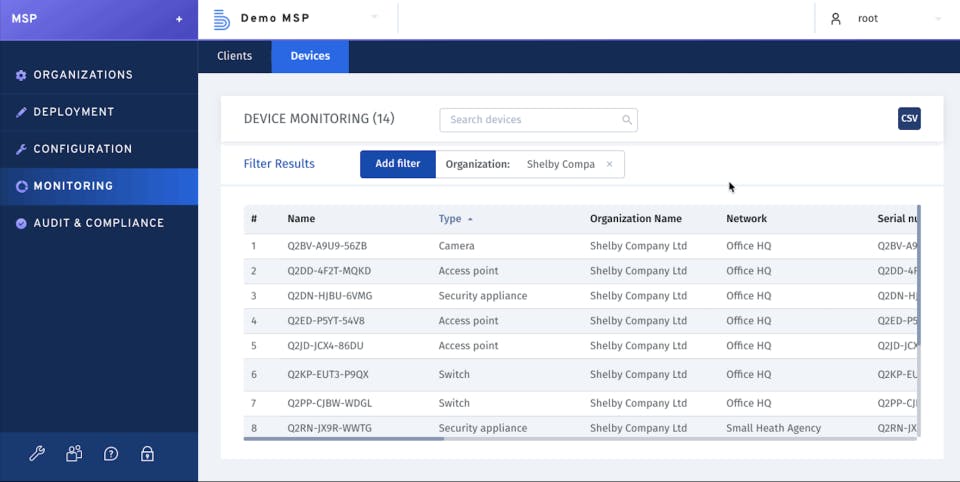
Task: Open the Organization filter value Shelby Compa
Action: tap(560, 164)
